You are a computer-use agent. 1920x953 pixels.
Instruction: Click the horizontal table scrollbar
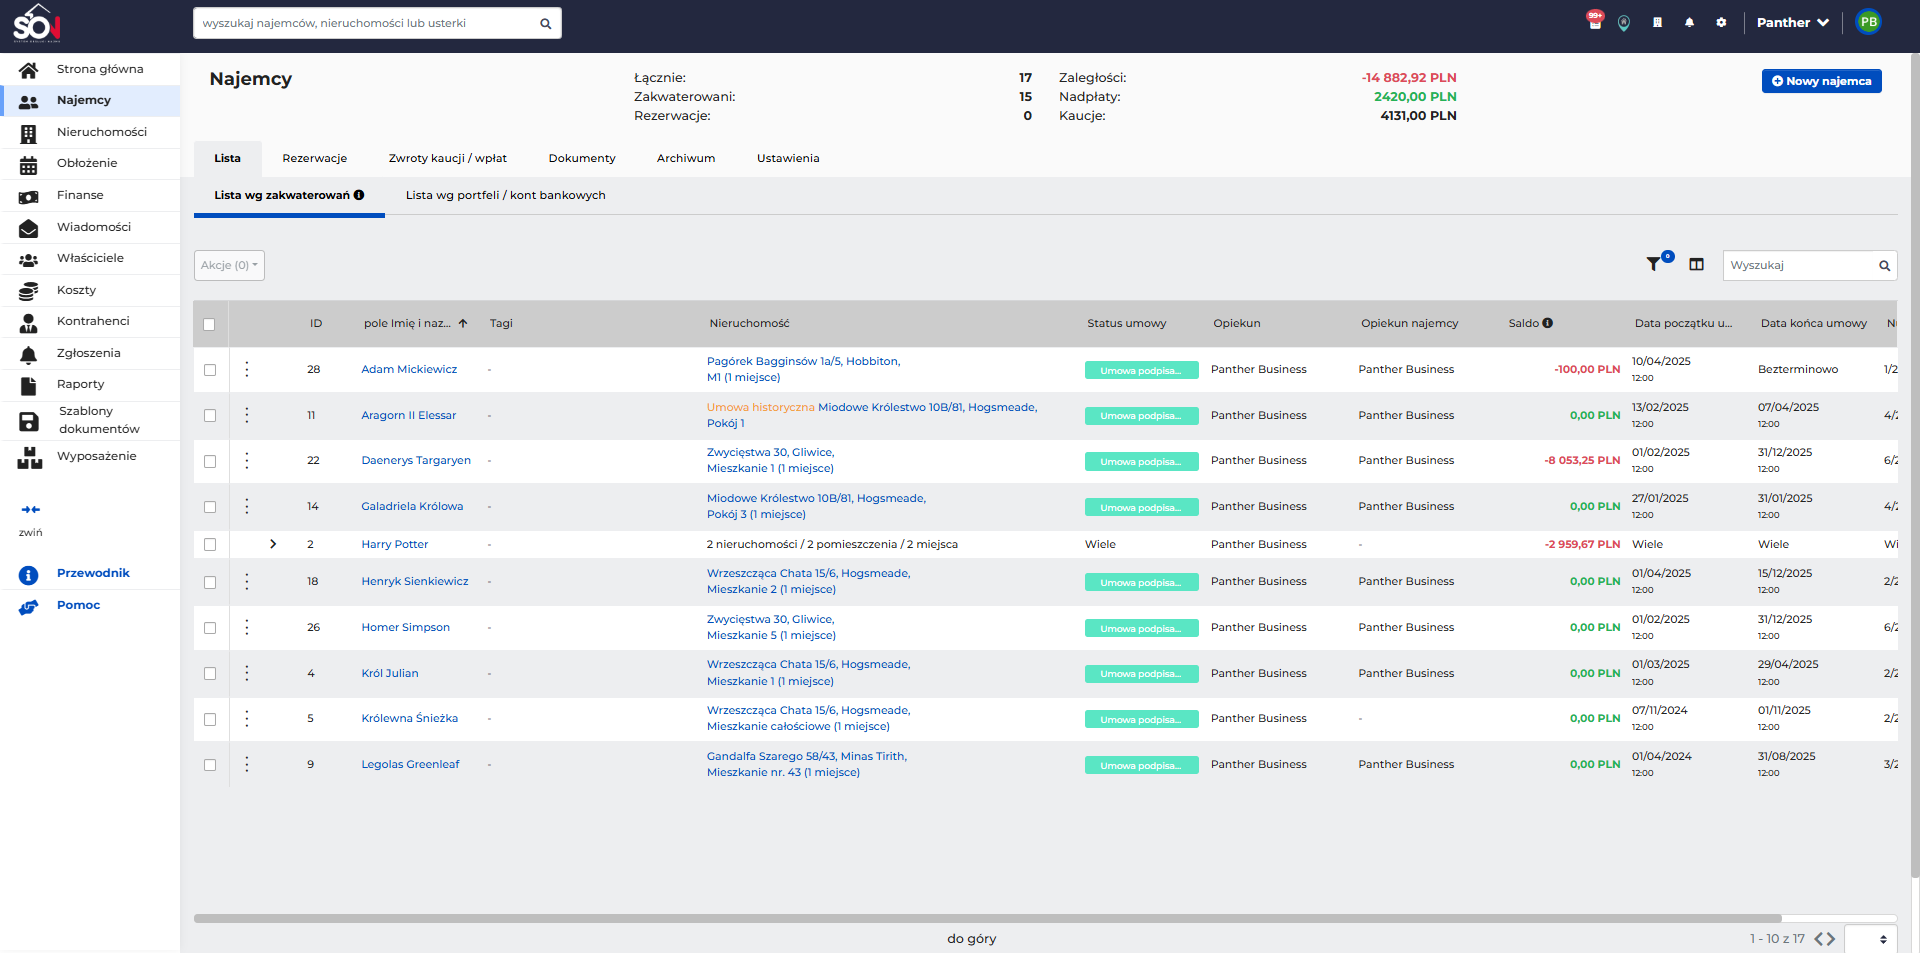987,918
